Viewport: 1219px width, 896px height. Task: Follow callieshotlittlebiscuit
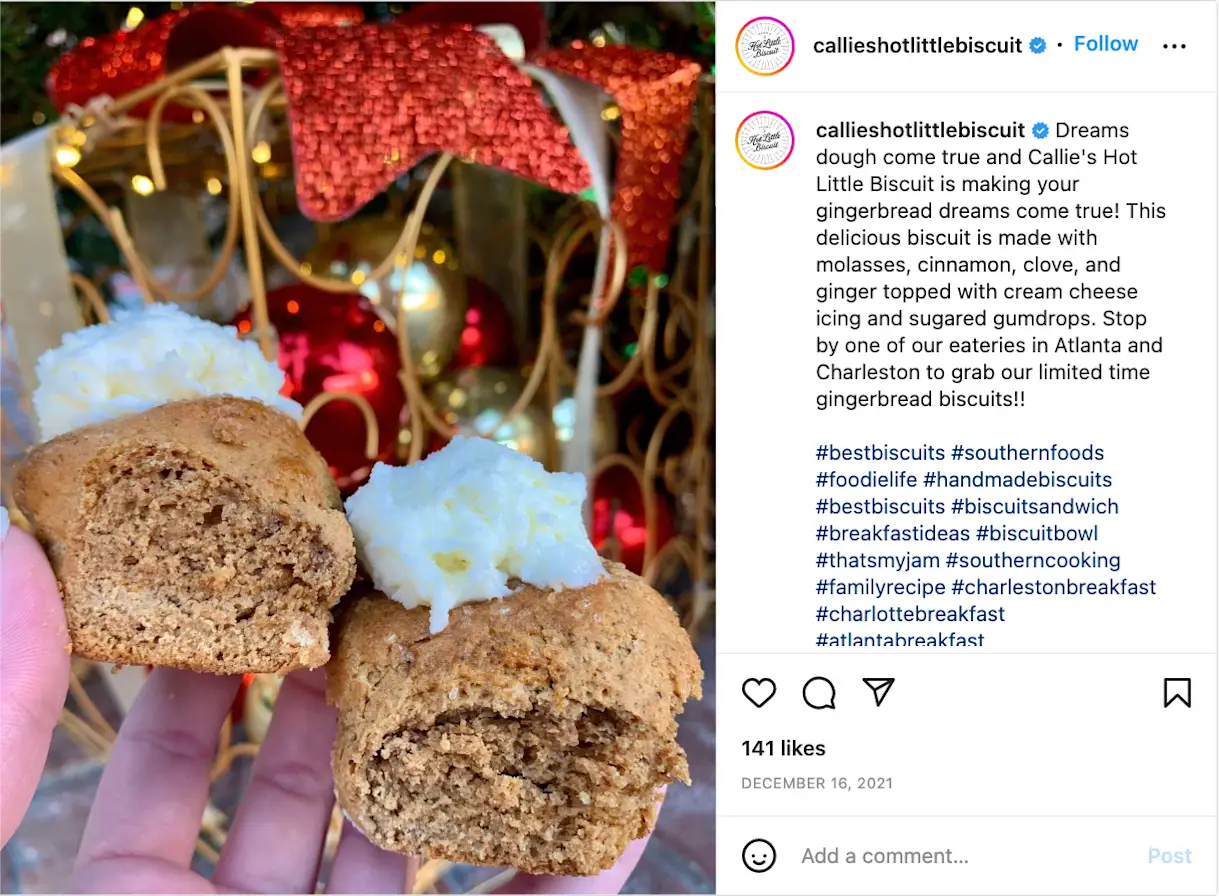(x=1106, y=44)
